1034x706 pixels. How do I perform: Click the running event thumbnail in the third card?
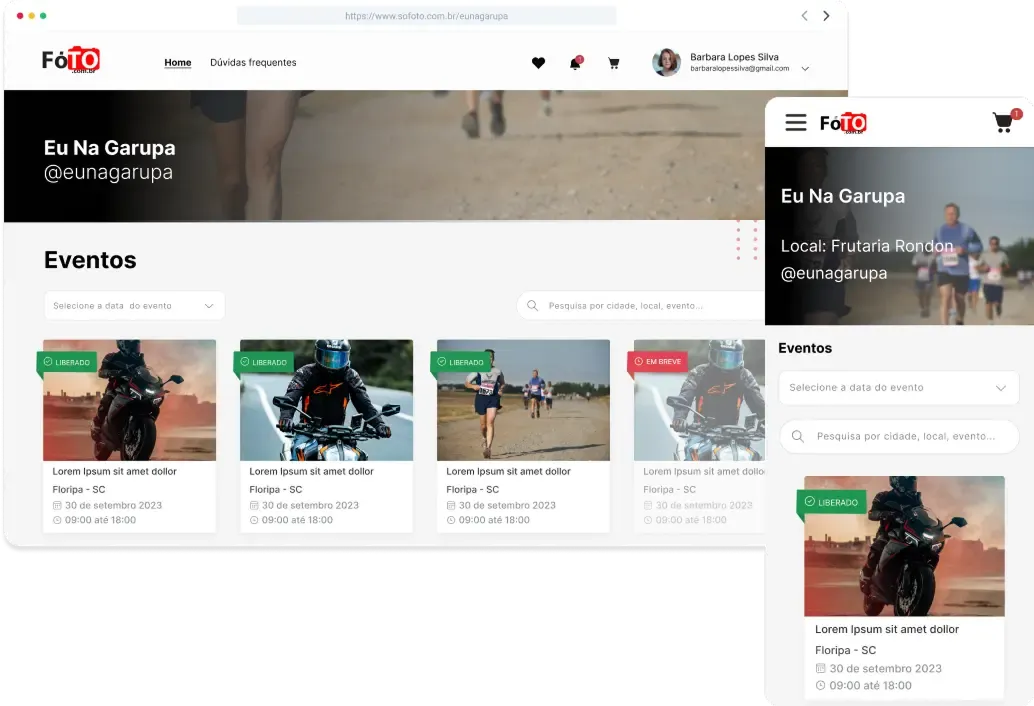(523, 399)
